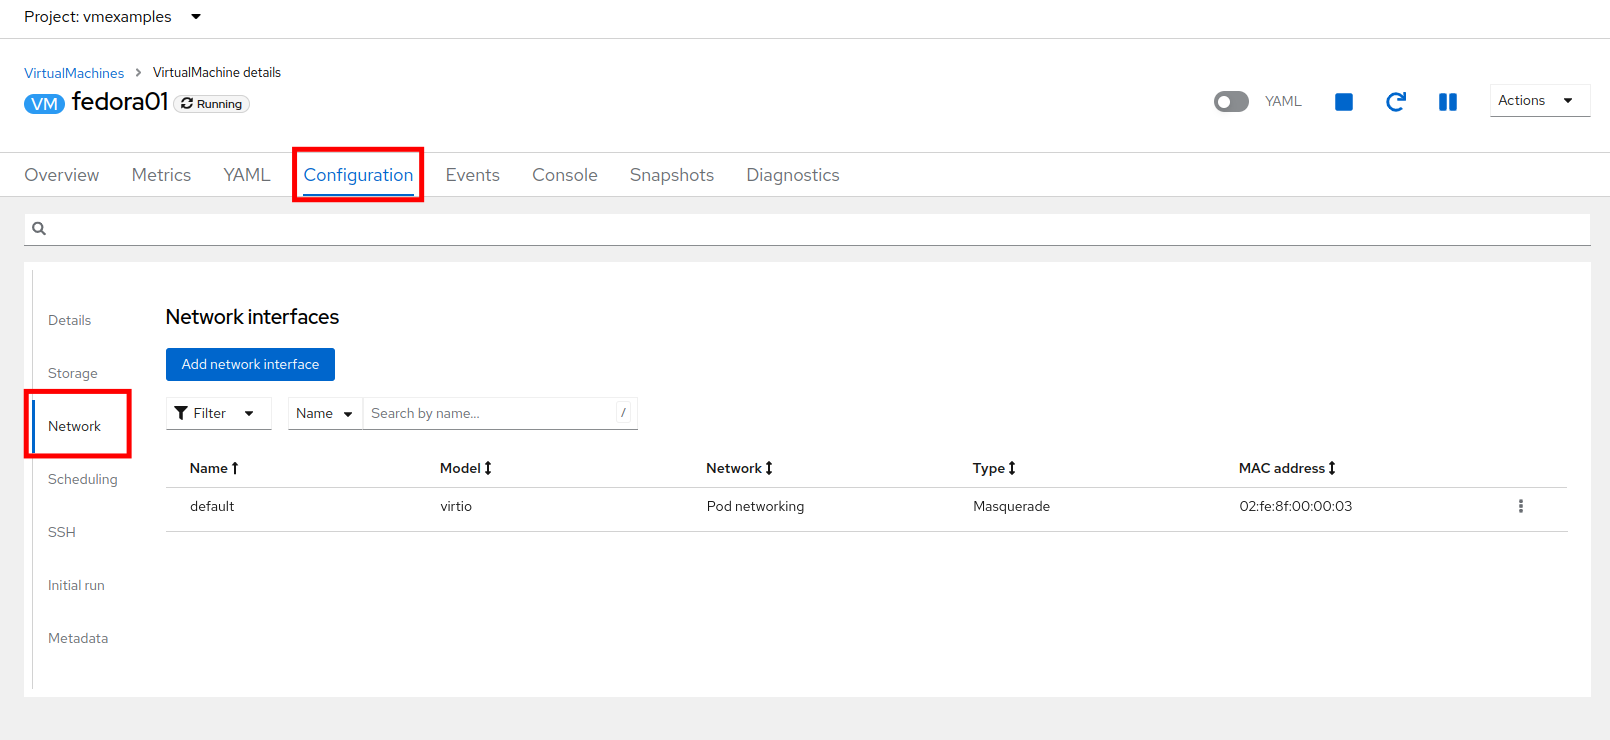Select Storage in configuration sidebar

(x=73, y=373)
